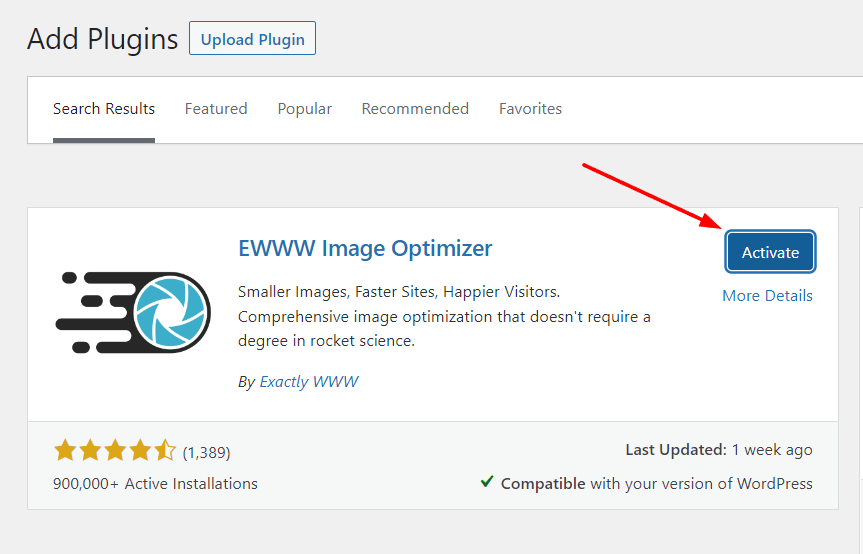Screen dimensions: 863x554
Task: Visit the Exactly WWW author link
Action: 309,381
